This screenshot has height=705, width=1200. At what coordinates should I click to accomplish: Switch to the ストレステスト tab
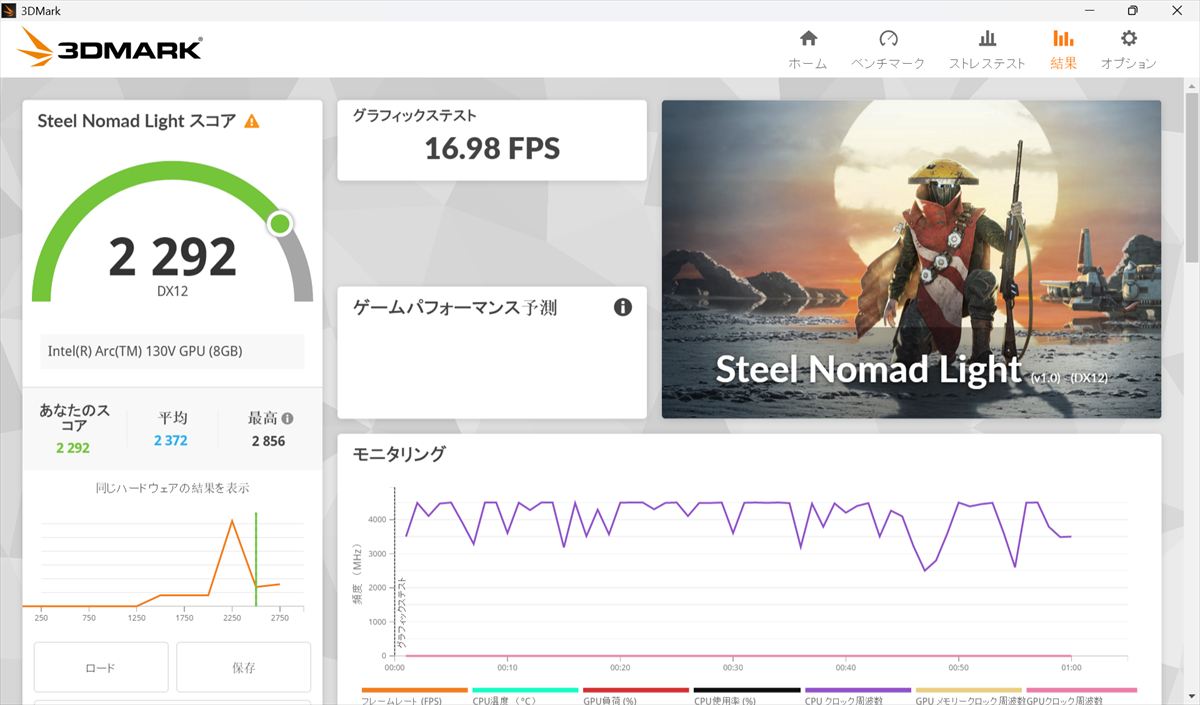coord(987,50)
